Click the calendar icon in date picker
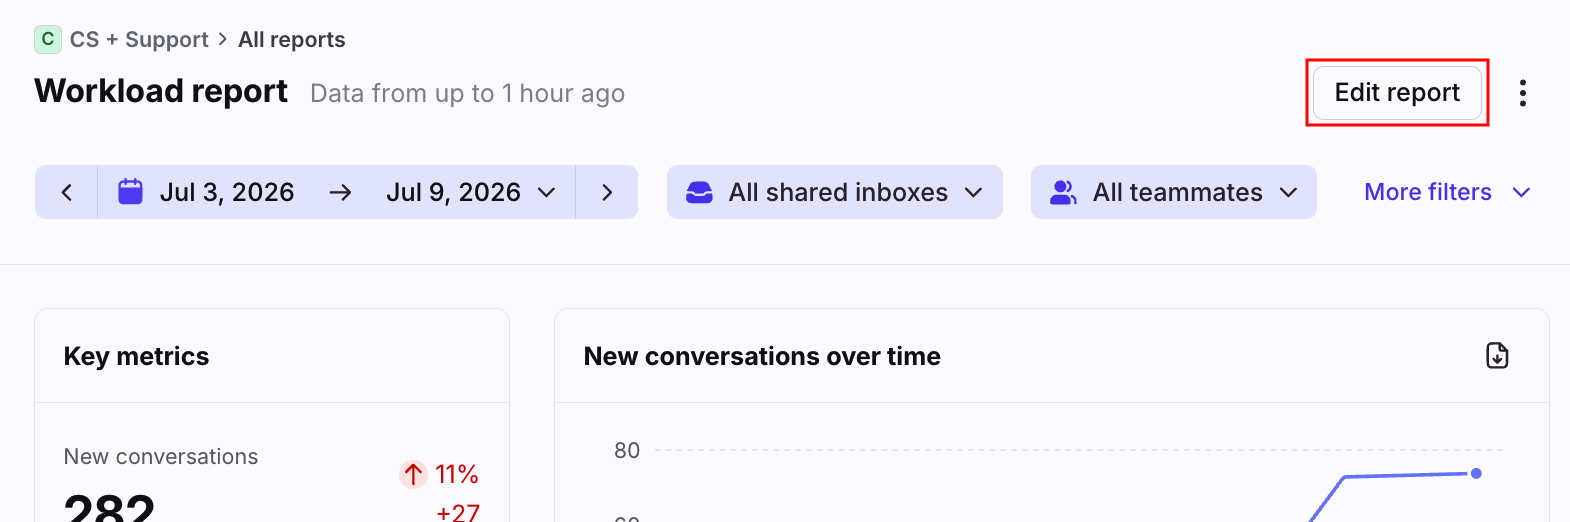This screenshot has height=522, width=1570. coord(131,192)
